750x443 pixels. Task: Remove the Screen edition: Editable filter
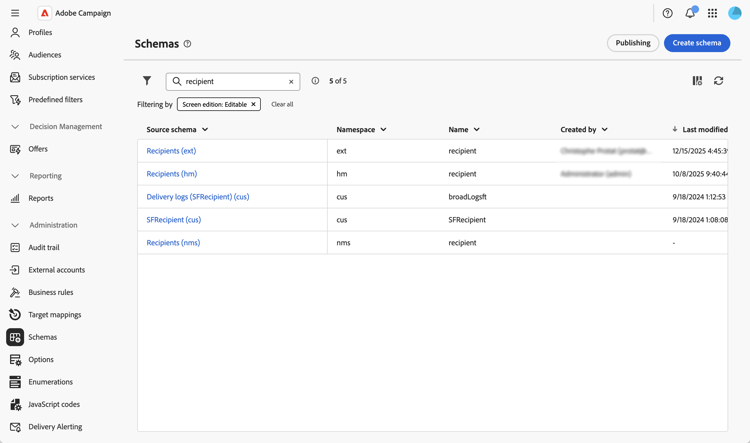(254, 104)
